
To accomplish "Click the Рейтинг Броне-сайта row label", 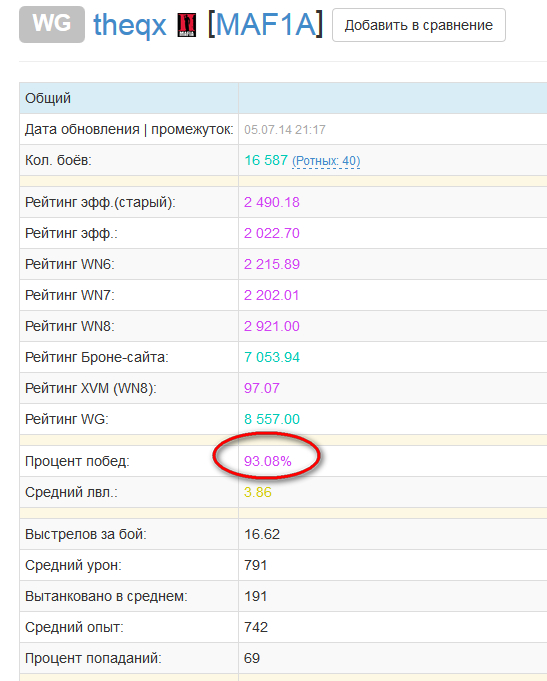I will (96, 357).
